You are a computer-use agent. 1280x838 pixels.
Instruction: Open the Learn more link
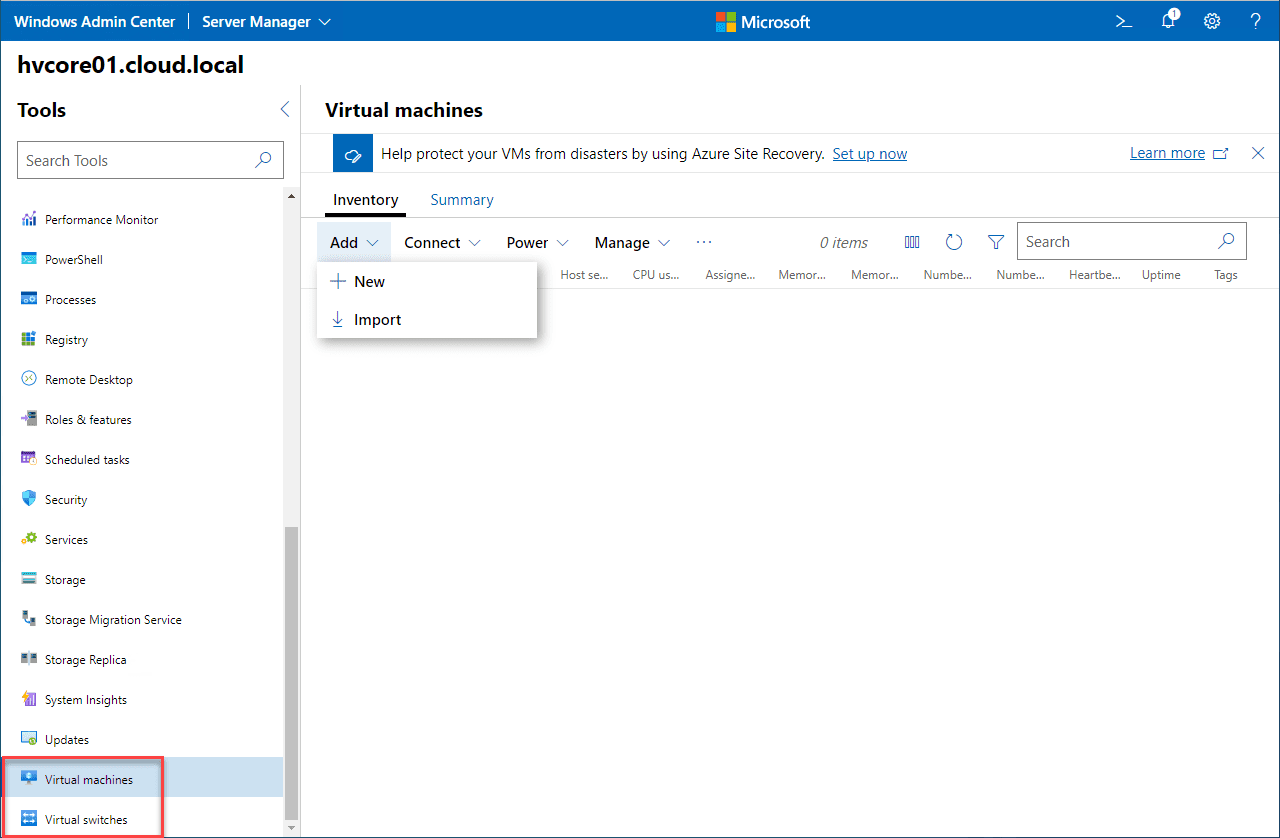pyautogui.click(x=1179, y=153)
